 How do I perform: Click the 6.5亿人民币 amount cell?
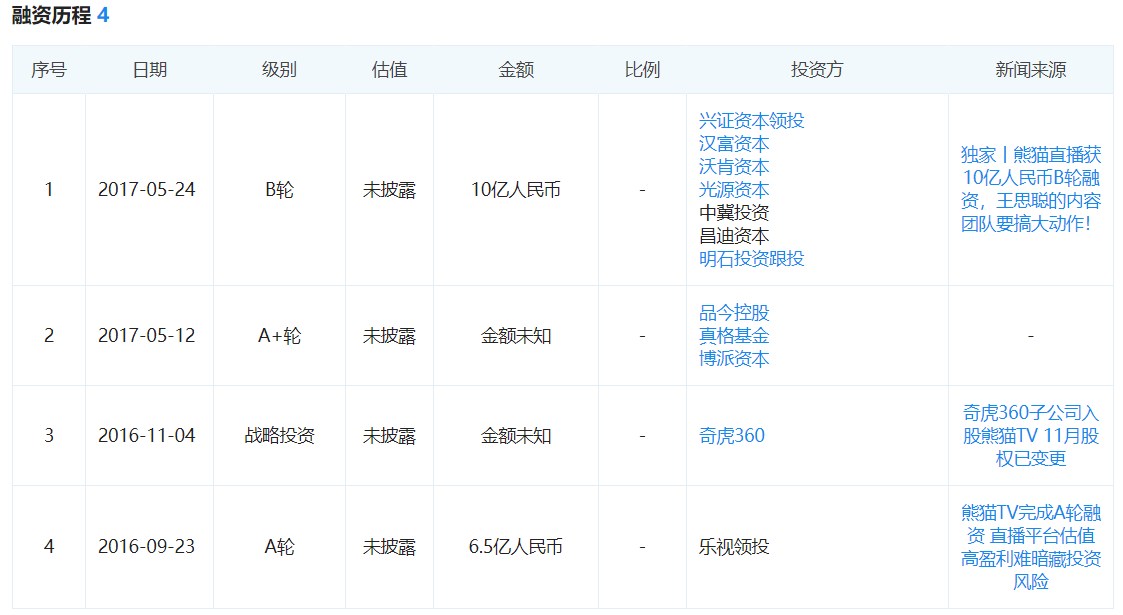[516, 547]
